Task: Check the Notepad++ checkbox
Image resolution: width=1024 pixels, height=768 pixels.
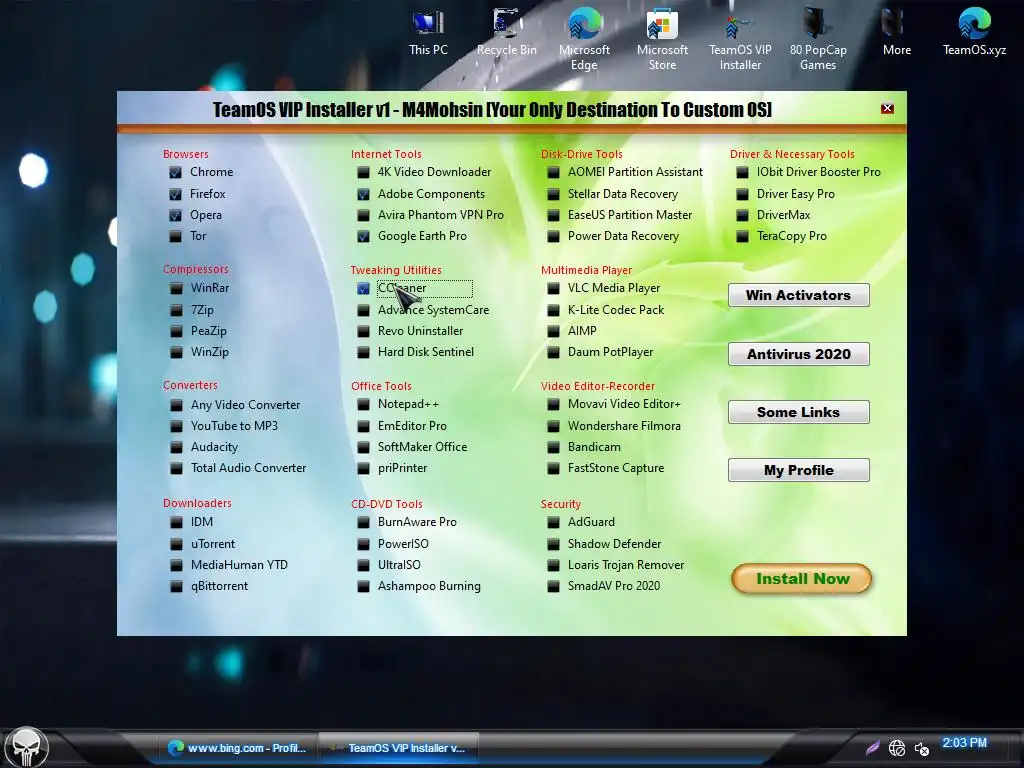Action: tap(364, 404)
